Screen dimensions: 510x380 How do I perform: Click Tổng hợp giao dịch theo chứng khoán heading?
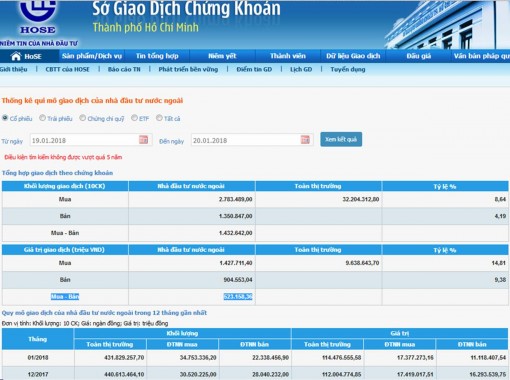pyautogui.click(x=57, y=173)
